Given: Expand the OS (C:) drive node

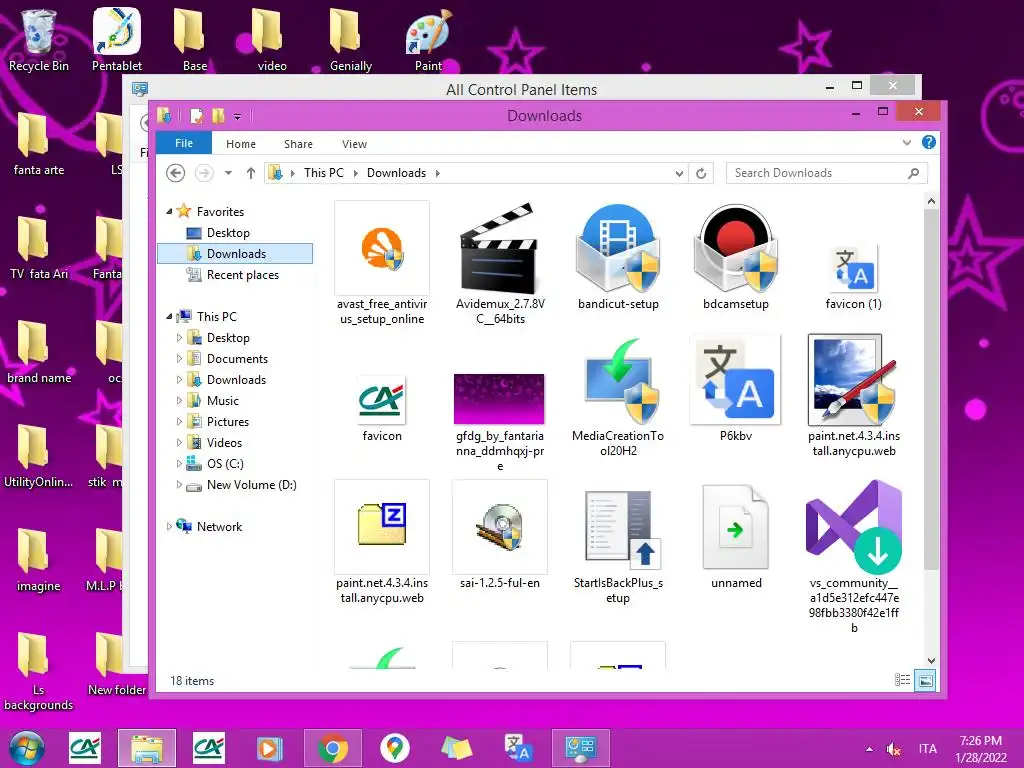Looking at the screenshot, I should [x=179, y=464].
